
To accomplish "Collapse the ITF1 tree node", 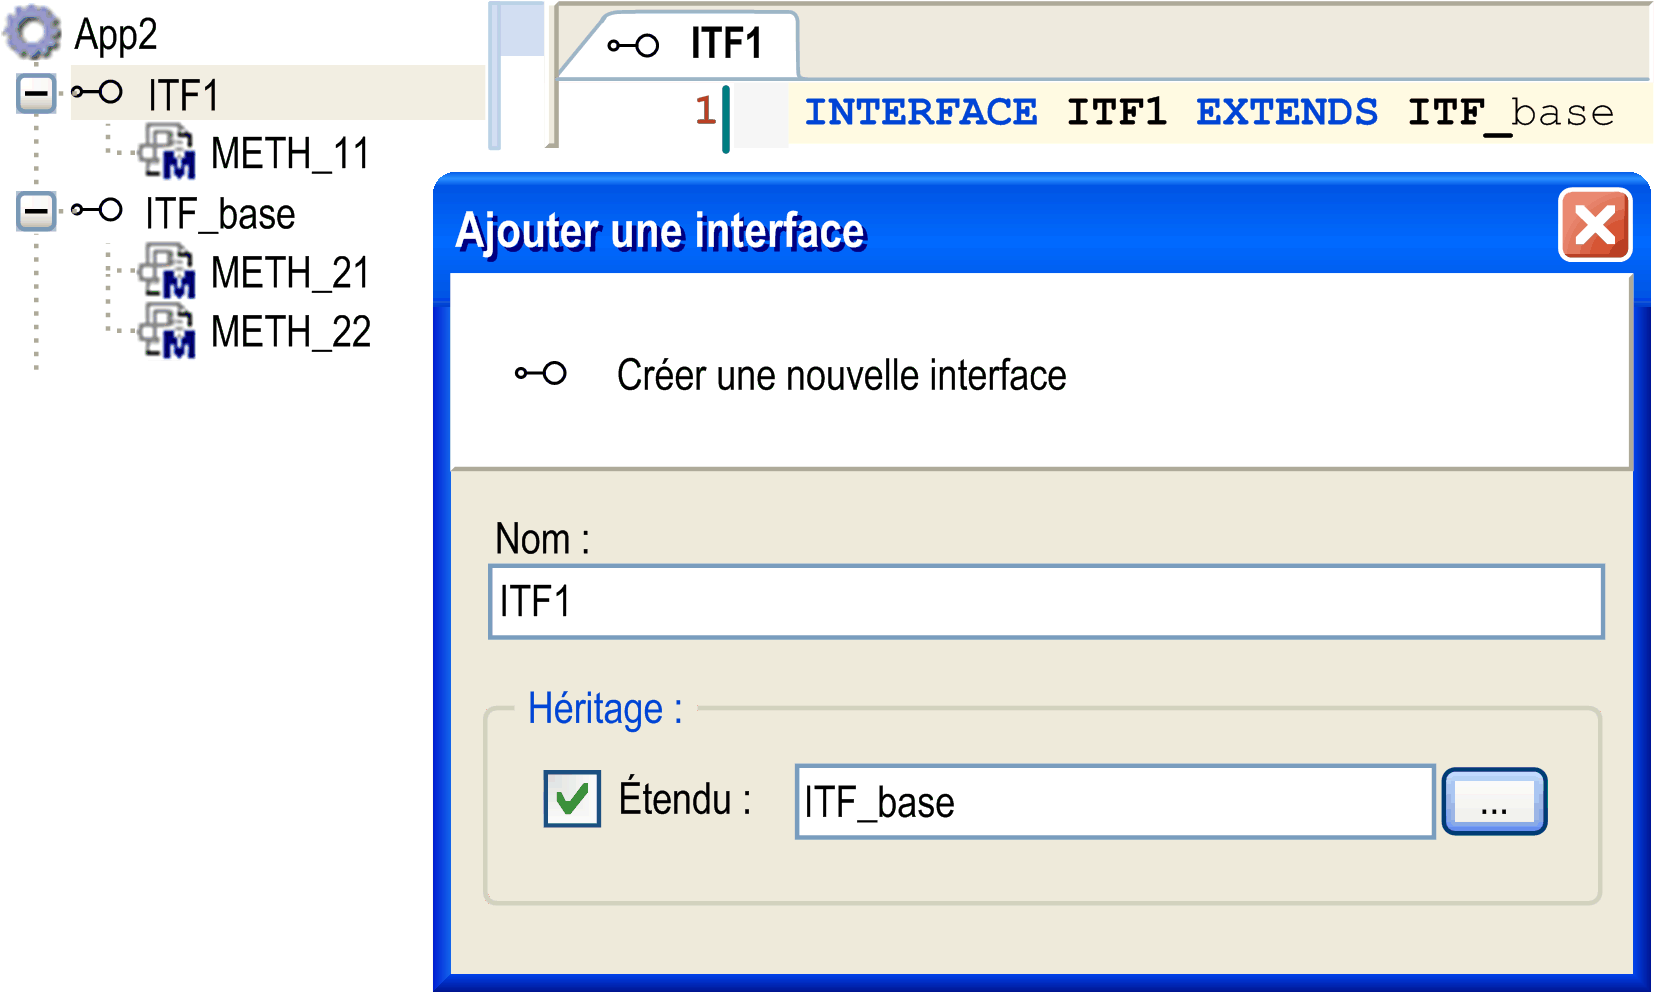I will (x=36, y=95).
